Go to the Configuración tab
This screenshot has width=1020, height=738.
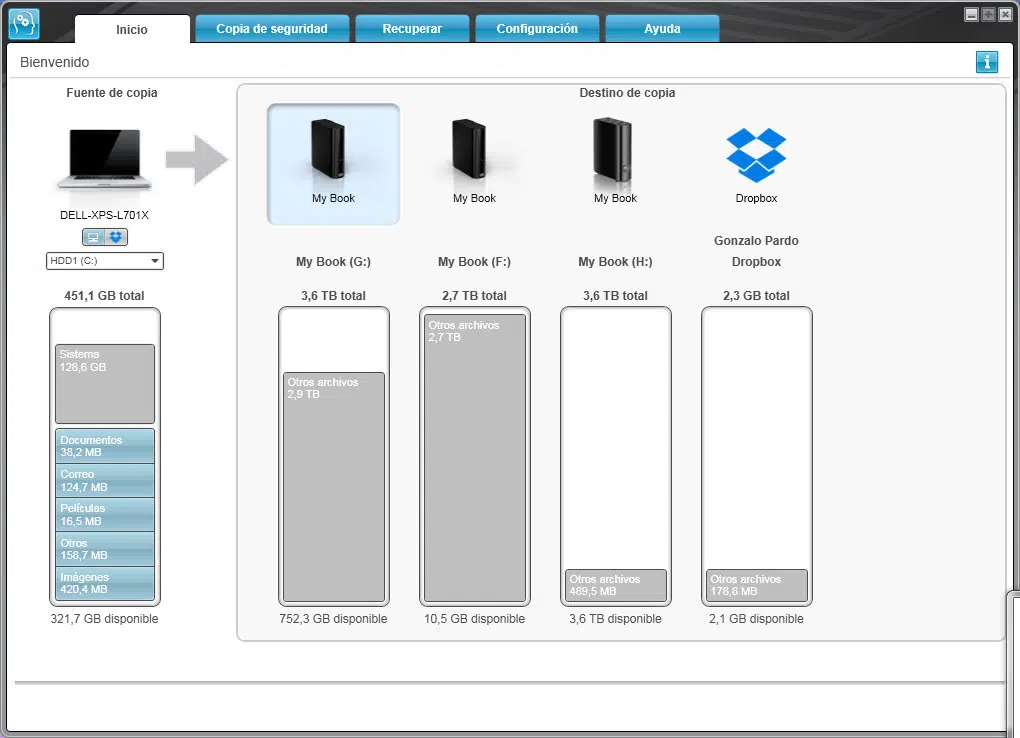[x=537, y=29]
